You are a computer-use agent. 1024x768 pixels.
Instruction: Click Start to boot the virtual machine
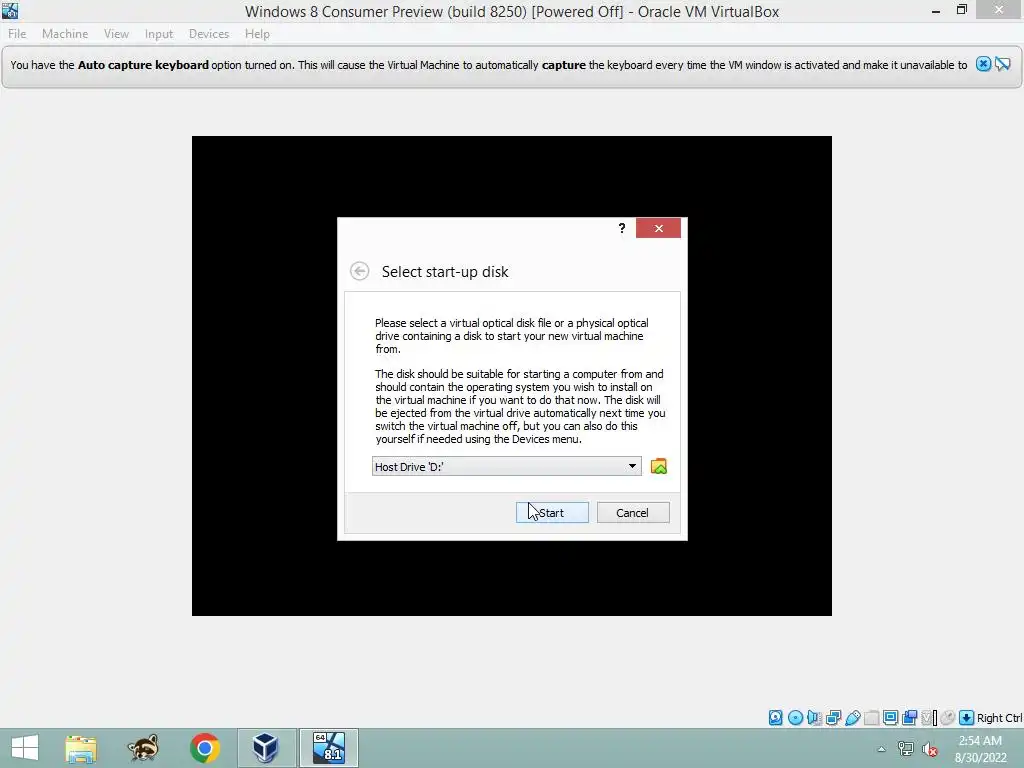(552, 513)
